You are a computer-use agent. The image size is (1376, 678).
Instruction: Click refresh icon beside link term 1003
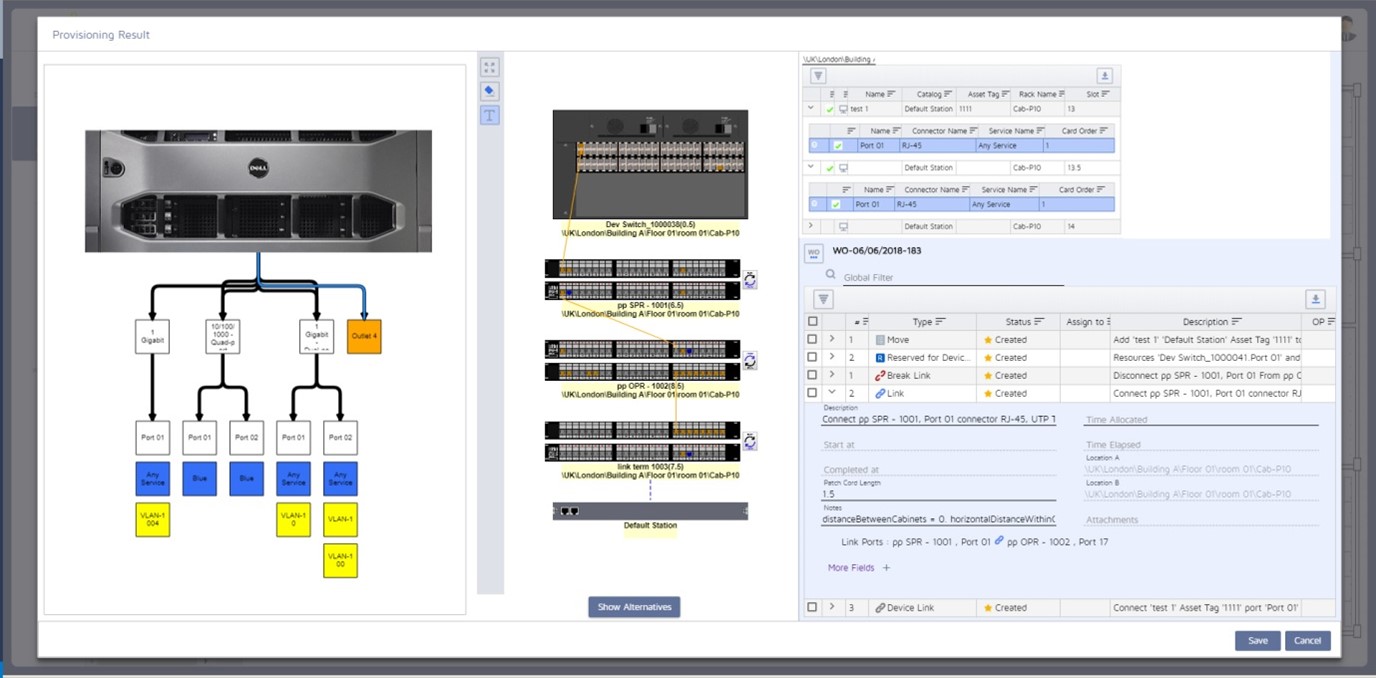750,441
